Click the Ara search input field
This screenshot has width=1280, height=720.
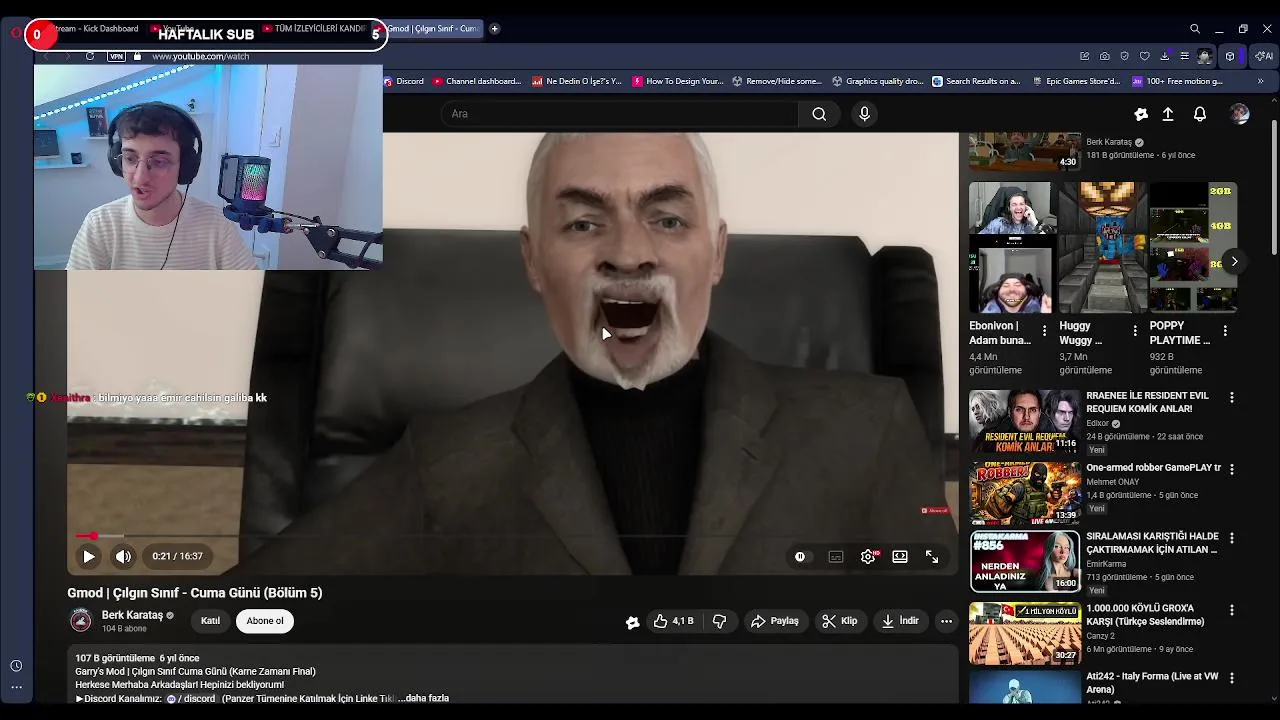620,114
